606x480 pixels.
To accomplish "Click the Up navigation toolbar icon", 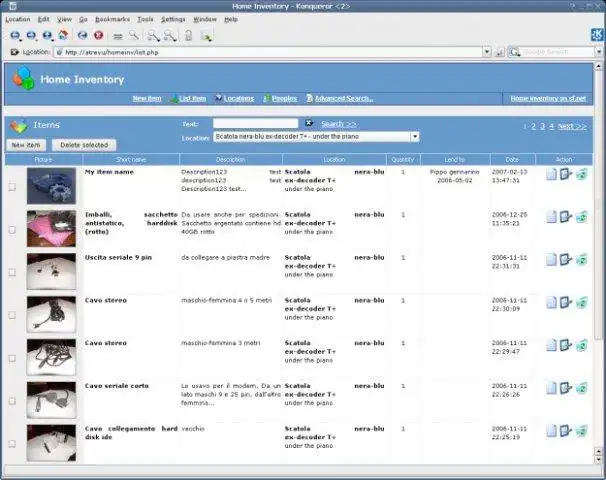I will click(x=47, y=36).
